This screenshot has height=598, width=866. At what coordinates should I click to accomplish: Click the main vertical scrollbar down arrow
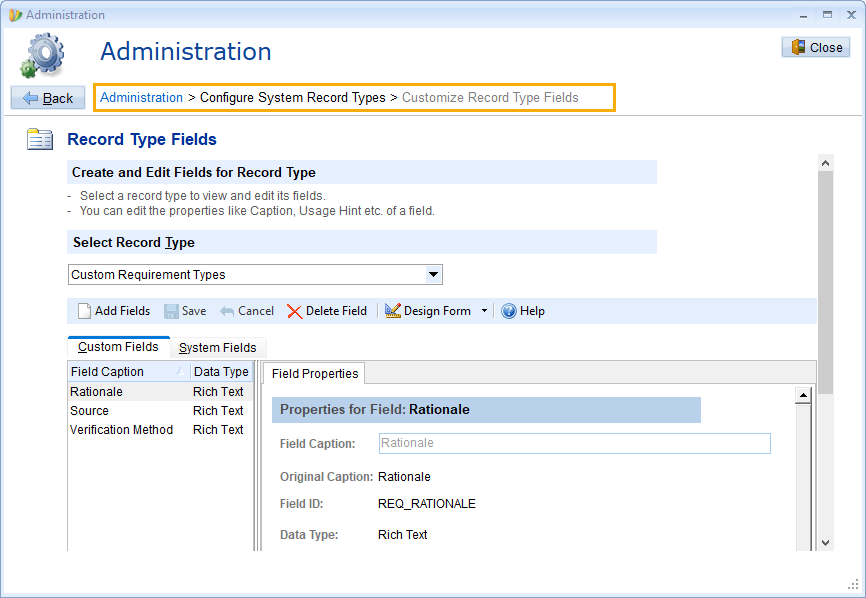coord(826,543)
